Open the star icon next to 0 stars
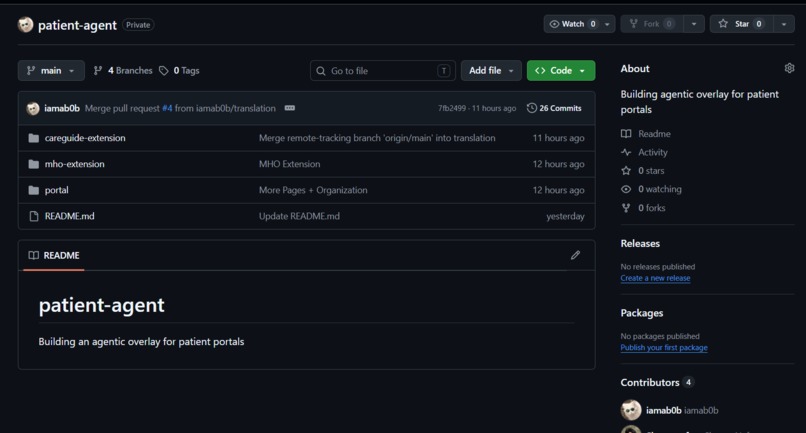 click(x=626, y=171)
